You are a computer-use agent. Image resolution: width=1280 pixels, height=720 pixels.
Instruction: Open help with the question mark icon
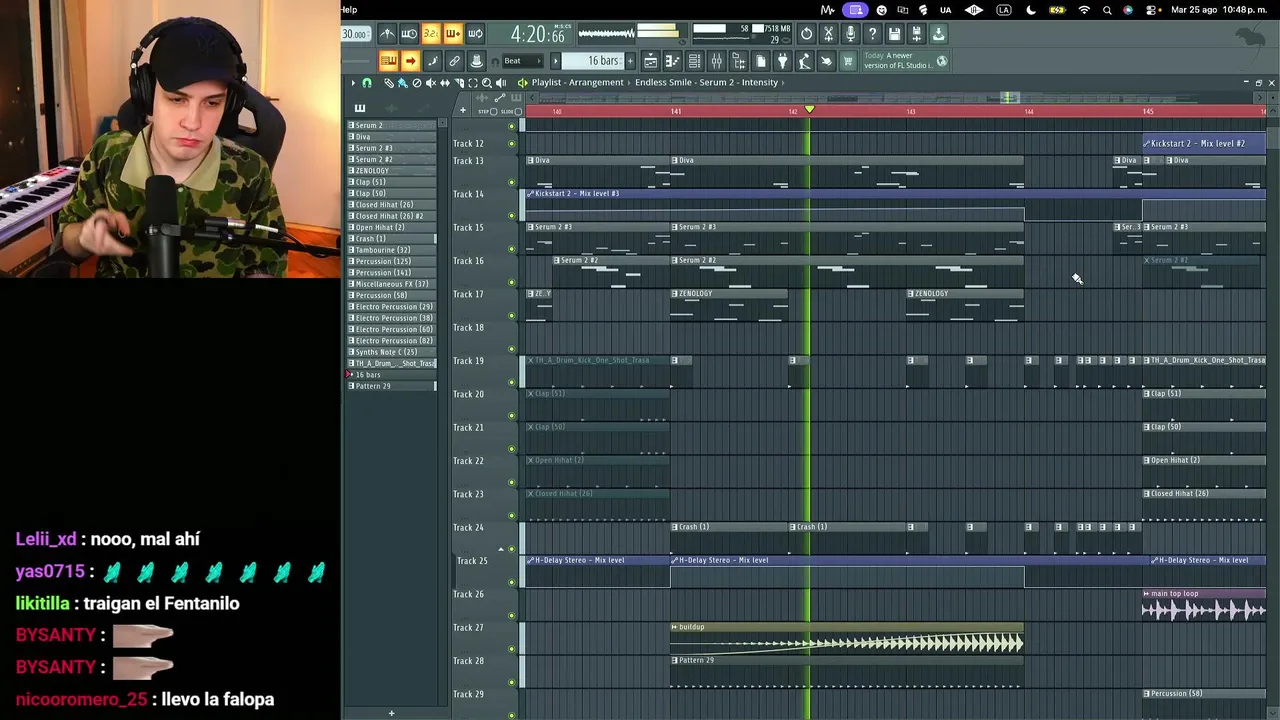point(872,34)
